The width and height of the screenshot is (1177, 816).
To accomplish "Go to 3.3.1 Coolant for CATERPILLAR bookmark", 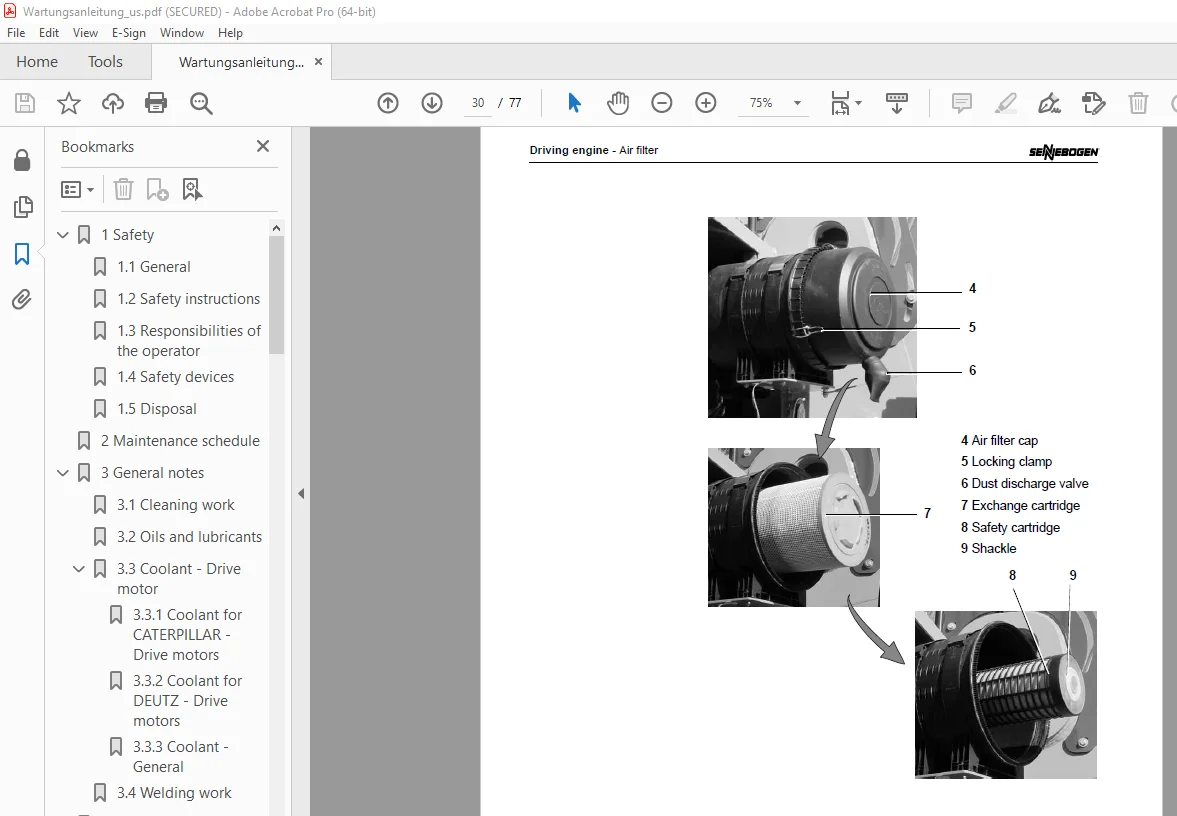I will (187, 634).
